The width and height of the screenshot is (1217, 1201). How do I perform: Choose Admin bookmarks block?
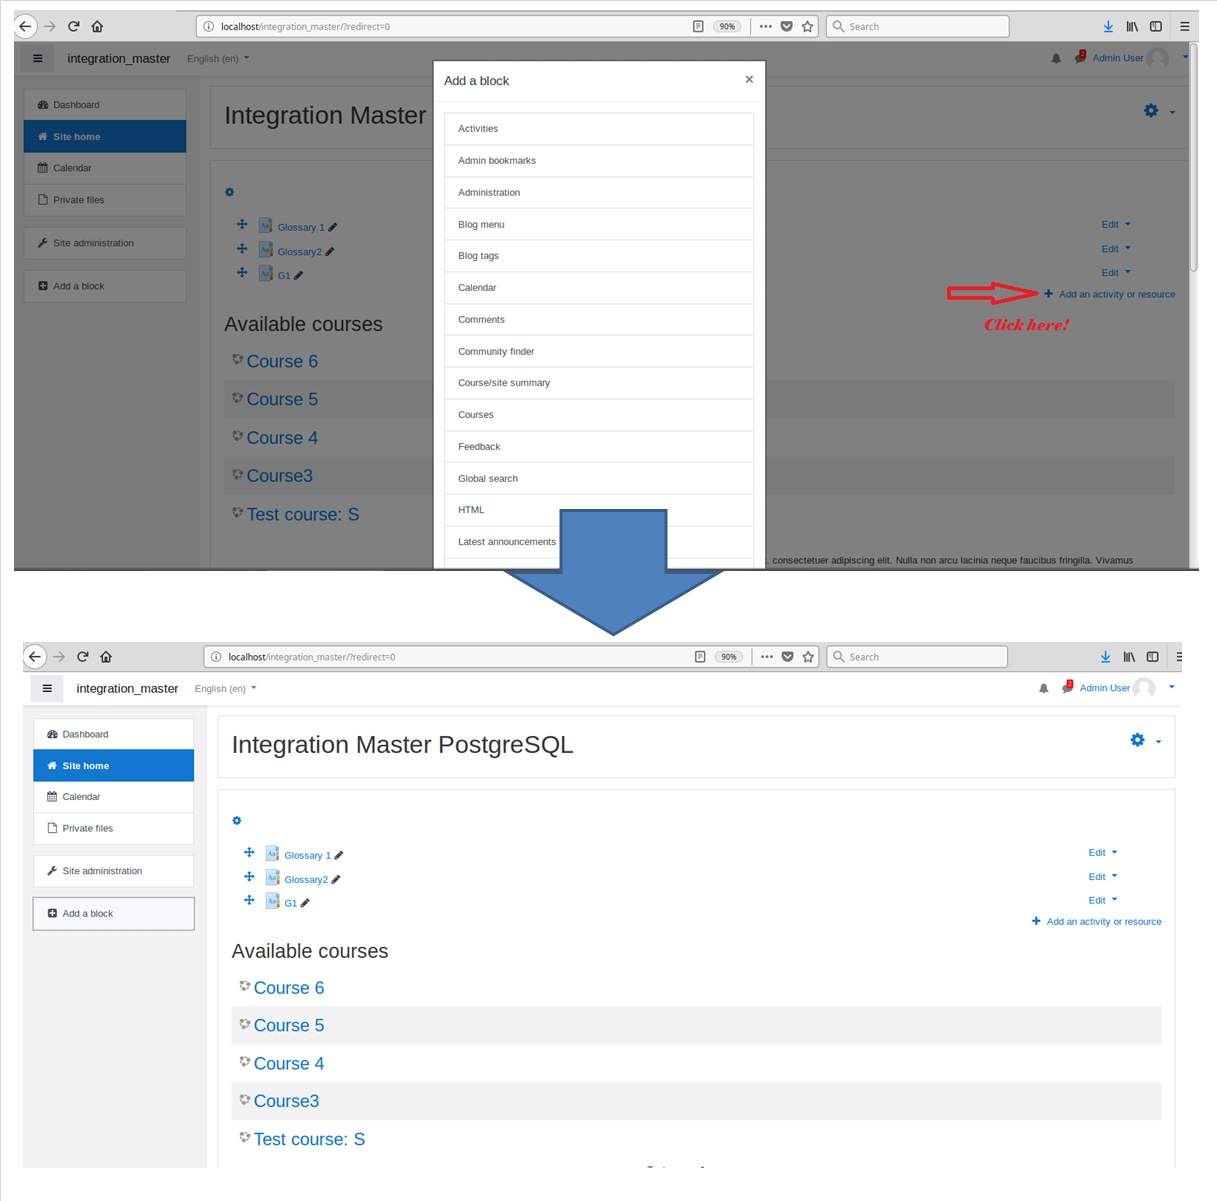(x=599, y=161)
